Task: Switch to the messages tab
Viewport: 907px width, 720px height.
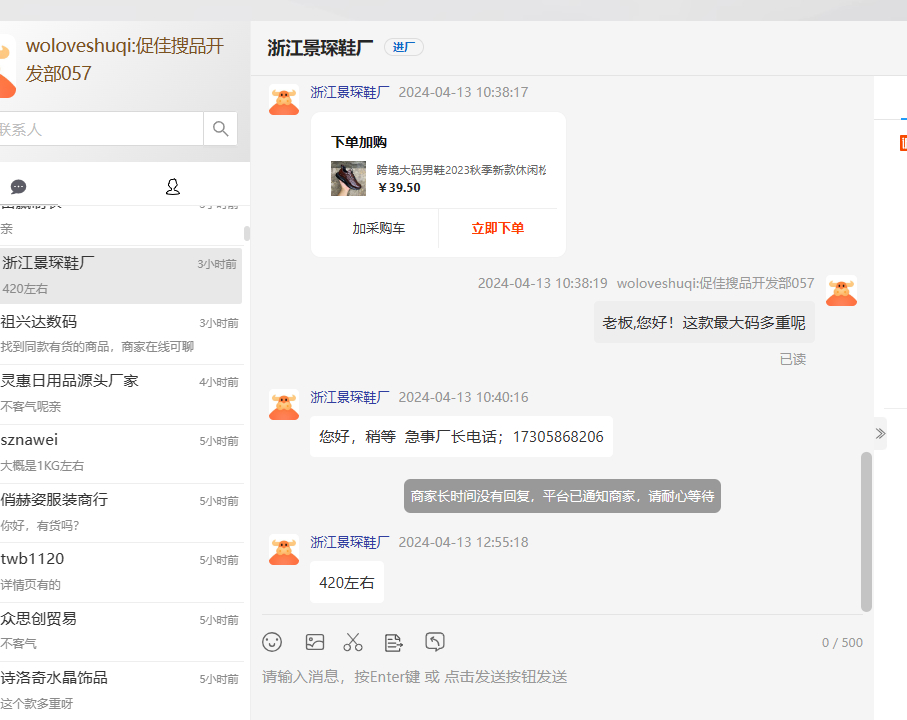Action: pyautogui.click(x=18, y=187)
